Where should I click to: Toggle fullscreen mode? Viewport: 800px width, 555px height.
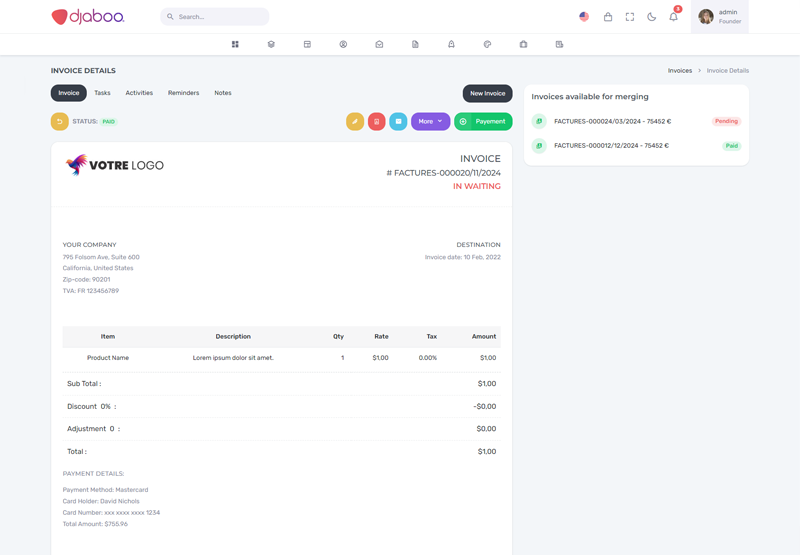click(x=629, y=17)
